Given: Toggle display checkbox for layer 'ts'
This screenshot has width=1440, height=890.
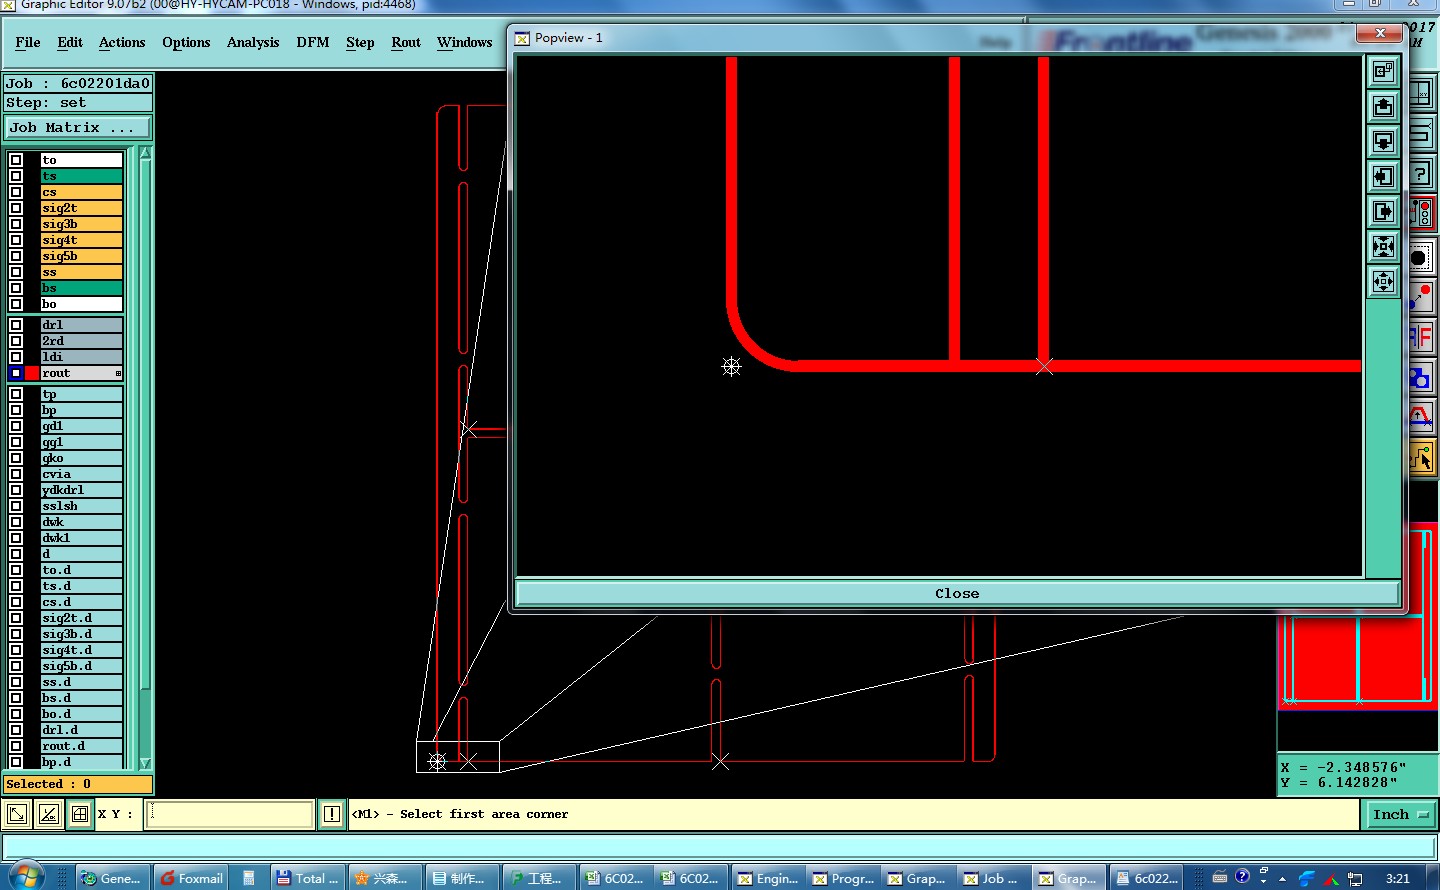Looking at the screenshot, I should pos(16,176).
